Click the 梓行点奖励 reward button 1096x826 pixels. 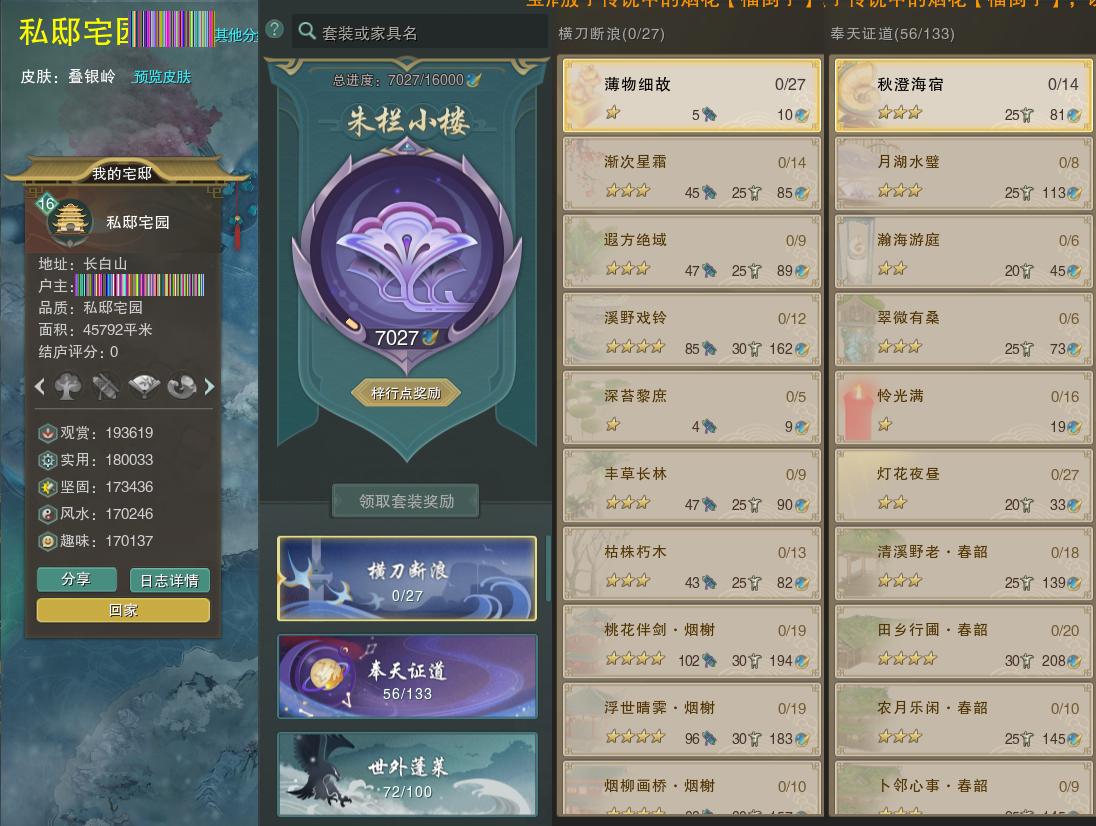tap(406, 393)
